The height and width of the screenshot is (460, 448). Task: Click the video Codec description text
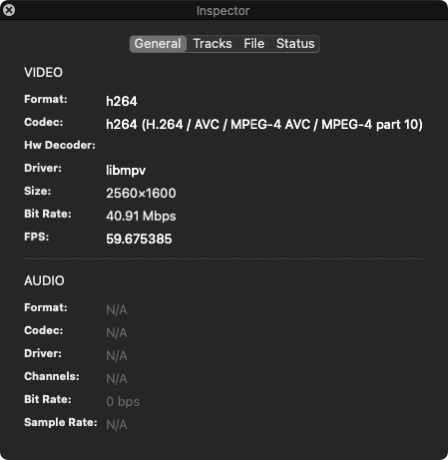264,124
